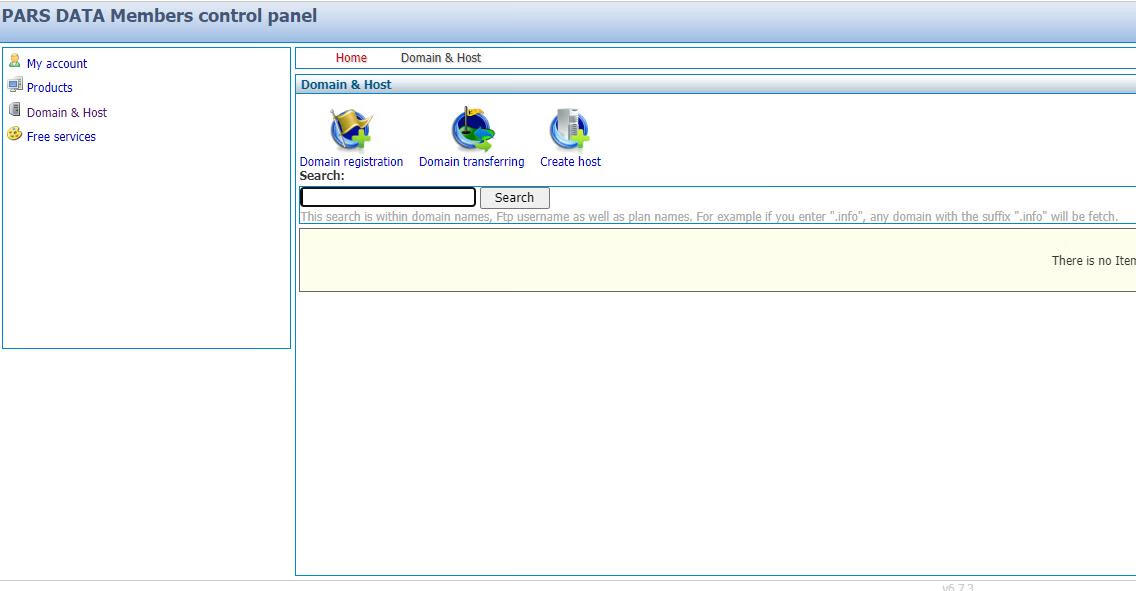The height and width of the screenshot is (591, 1136).
Task: Click the Free services smiley icon
Action: pos(14,134)
